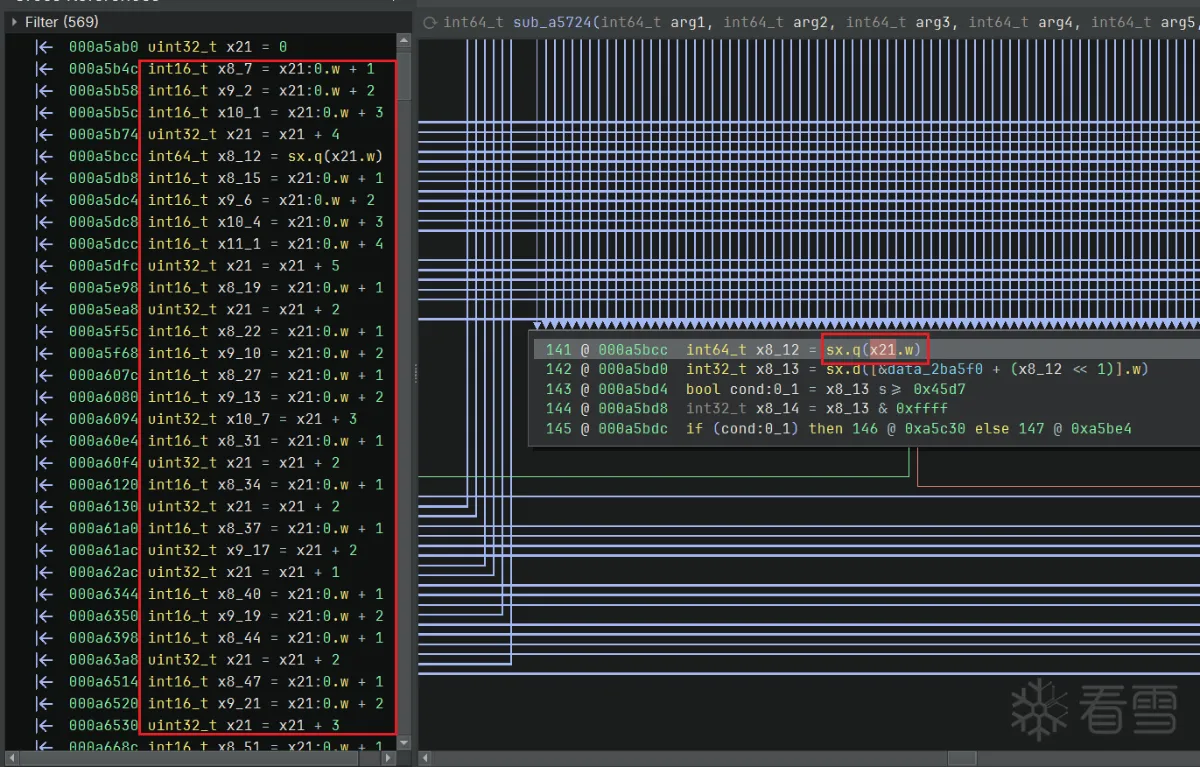Expand the Filter (569) disclosure triangle
This screenshot has width=1200, height=767.
coord(15,21)
